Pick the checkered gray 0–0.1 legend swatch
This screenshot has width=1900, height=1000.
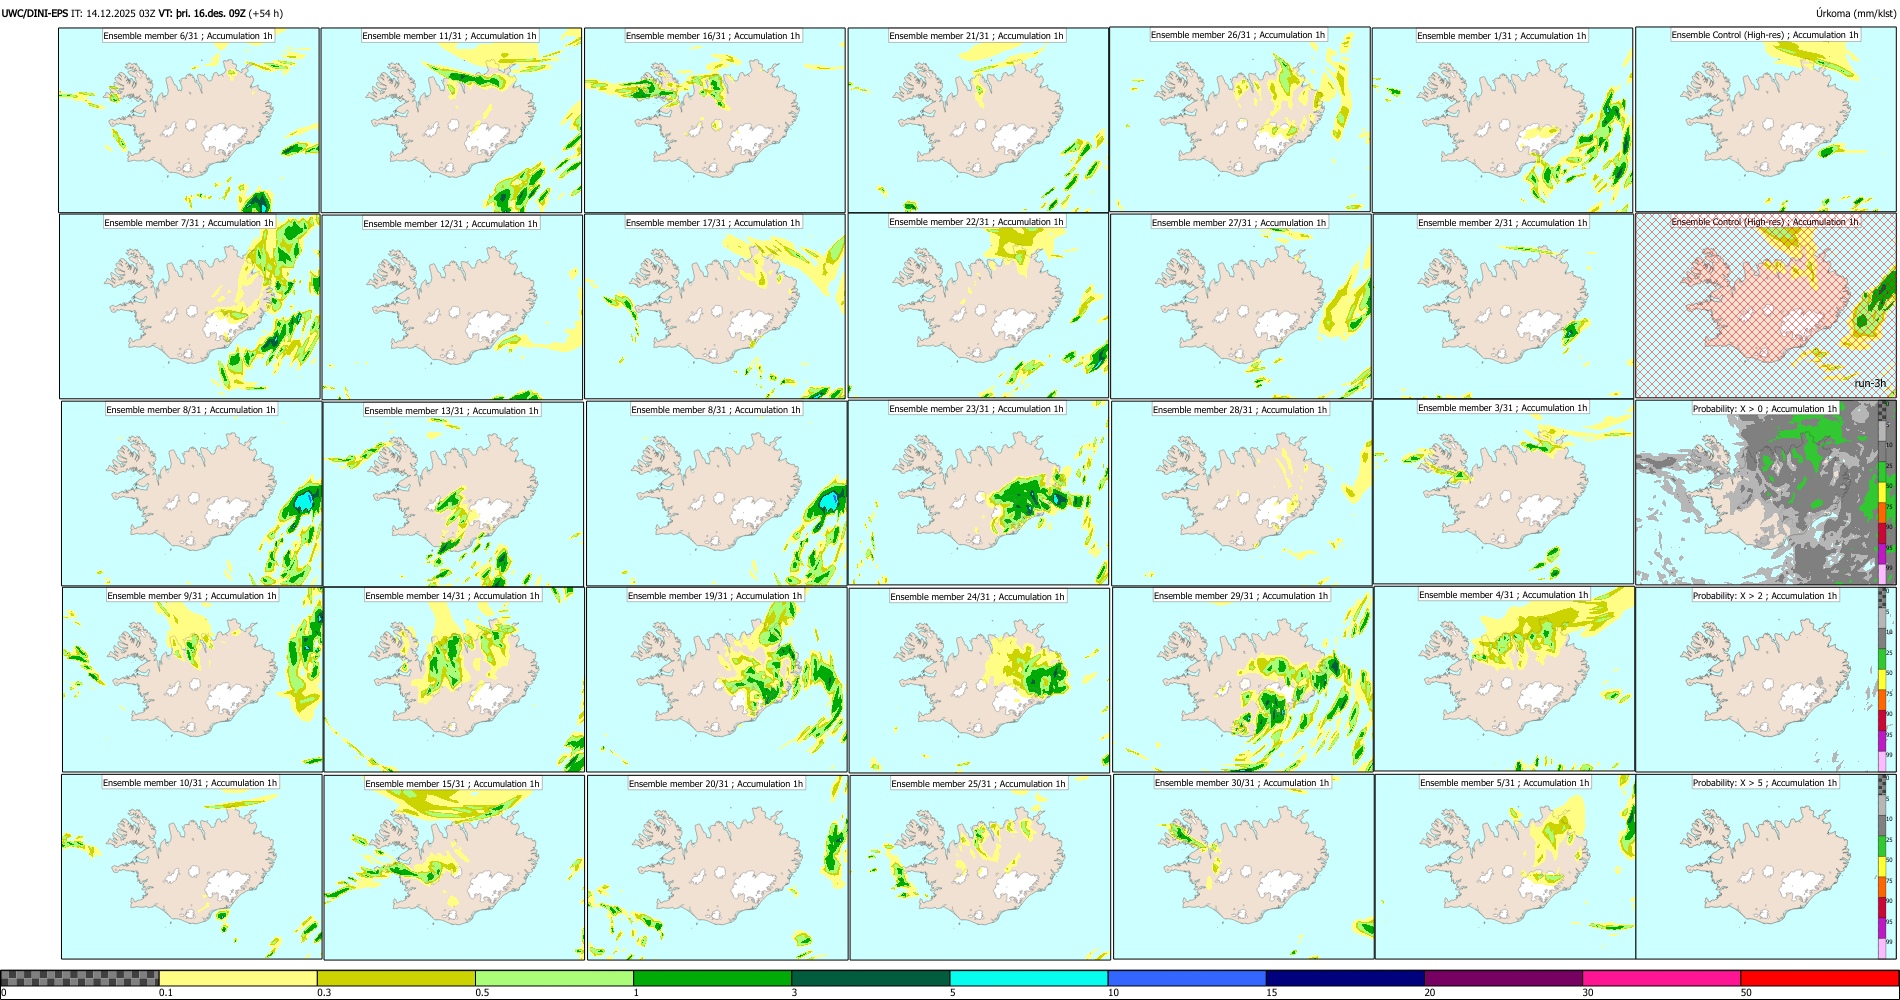(80, 978)
